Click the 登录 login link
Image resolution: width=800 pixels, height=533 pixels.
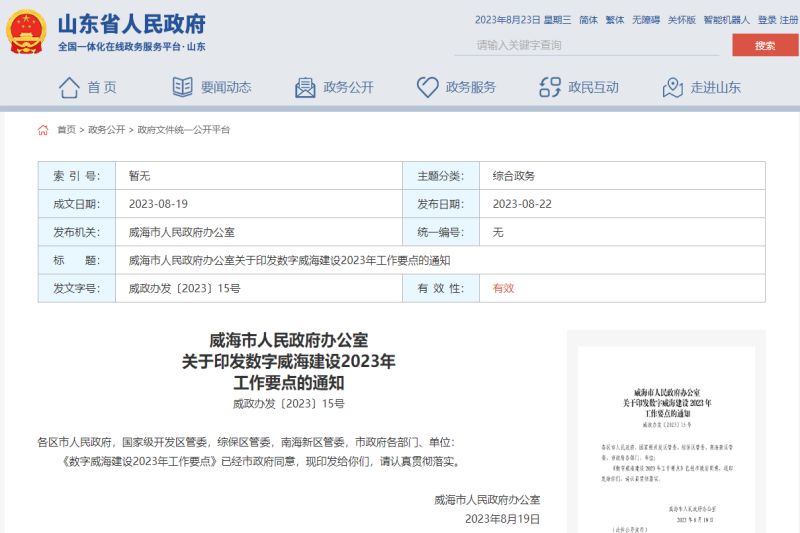(766, 19)
